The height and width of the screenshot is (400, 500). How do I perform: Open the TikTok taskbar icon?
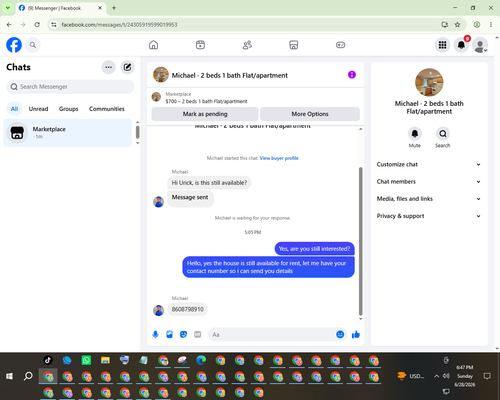48,360
